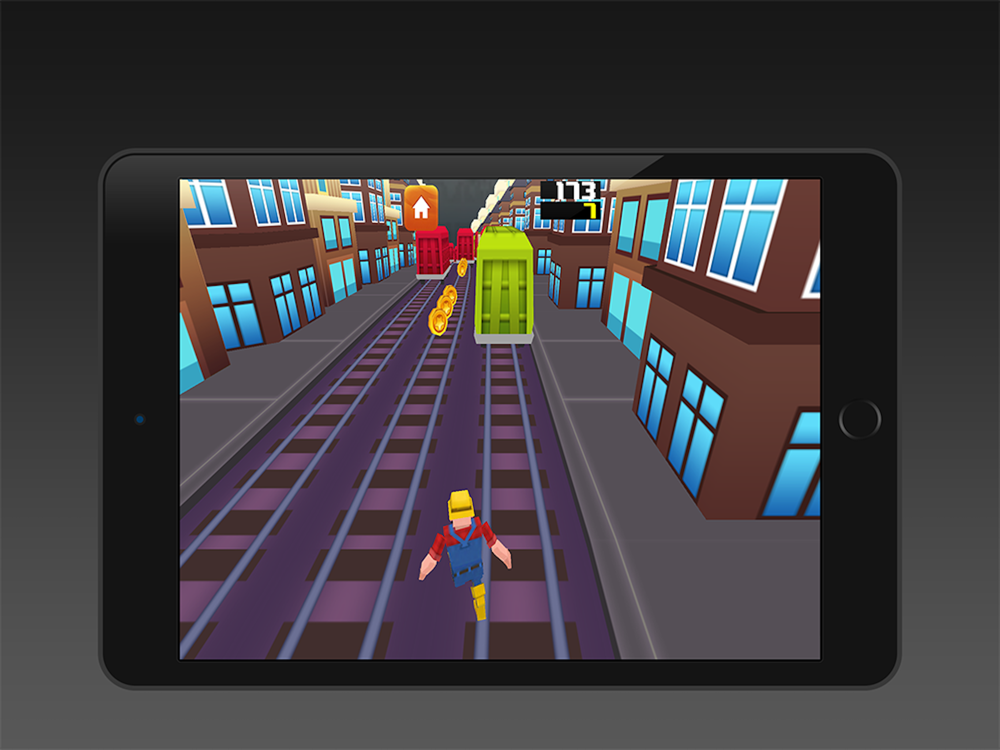
Task: Tap the tablet's front camera dot
Action: 140,419
